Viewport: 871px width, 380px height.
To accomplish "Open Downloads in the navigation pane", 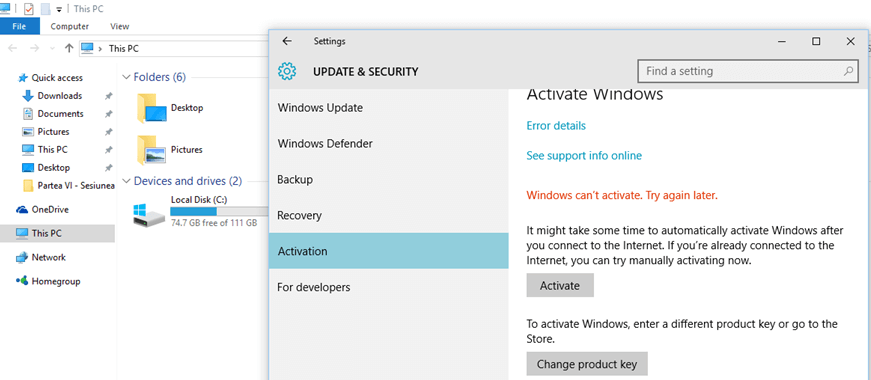I will point(59,96).
